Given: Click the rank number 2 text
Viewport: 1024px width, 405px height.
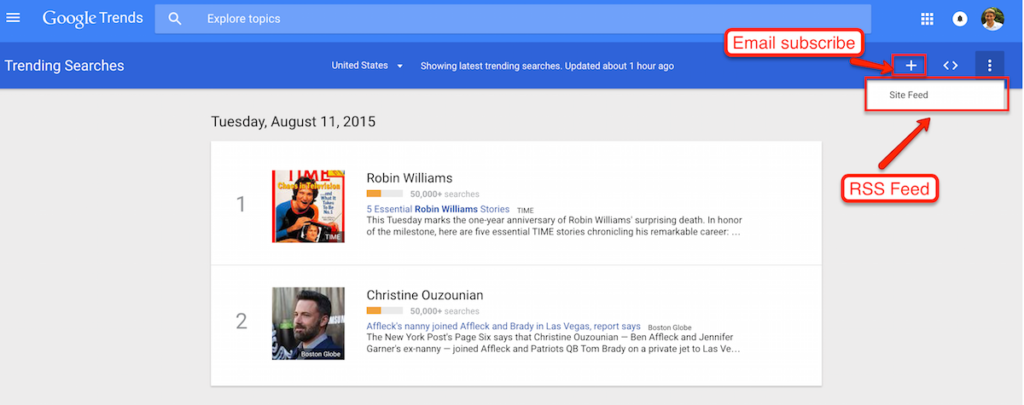Looking at the screenshot, I should tap(242, 321).
